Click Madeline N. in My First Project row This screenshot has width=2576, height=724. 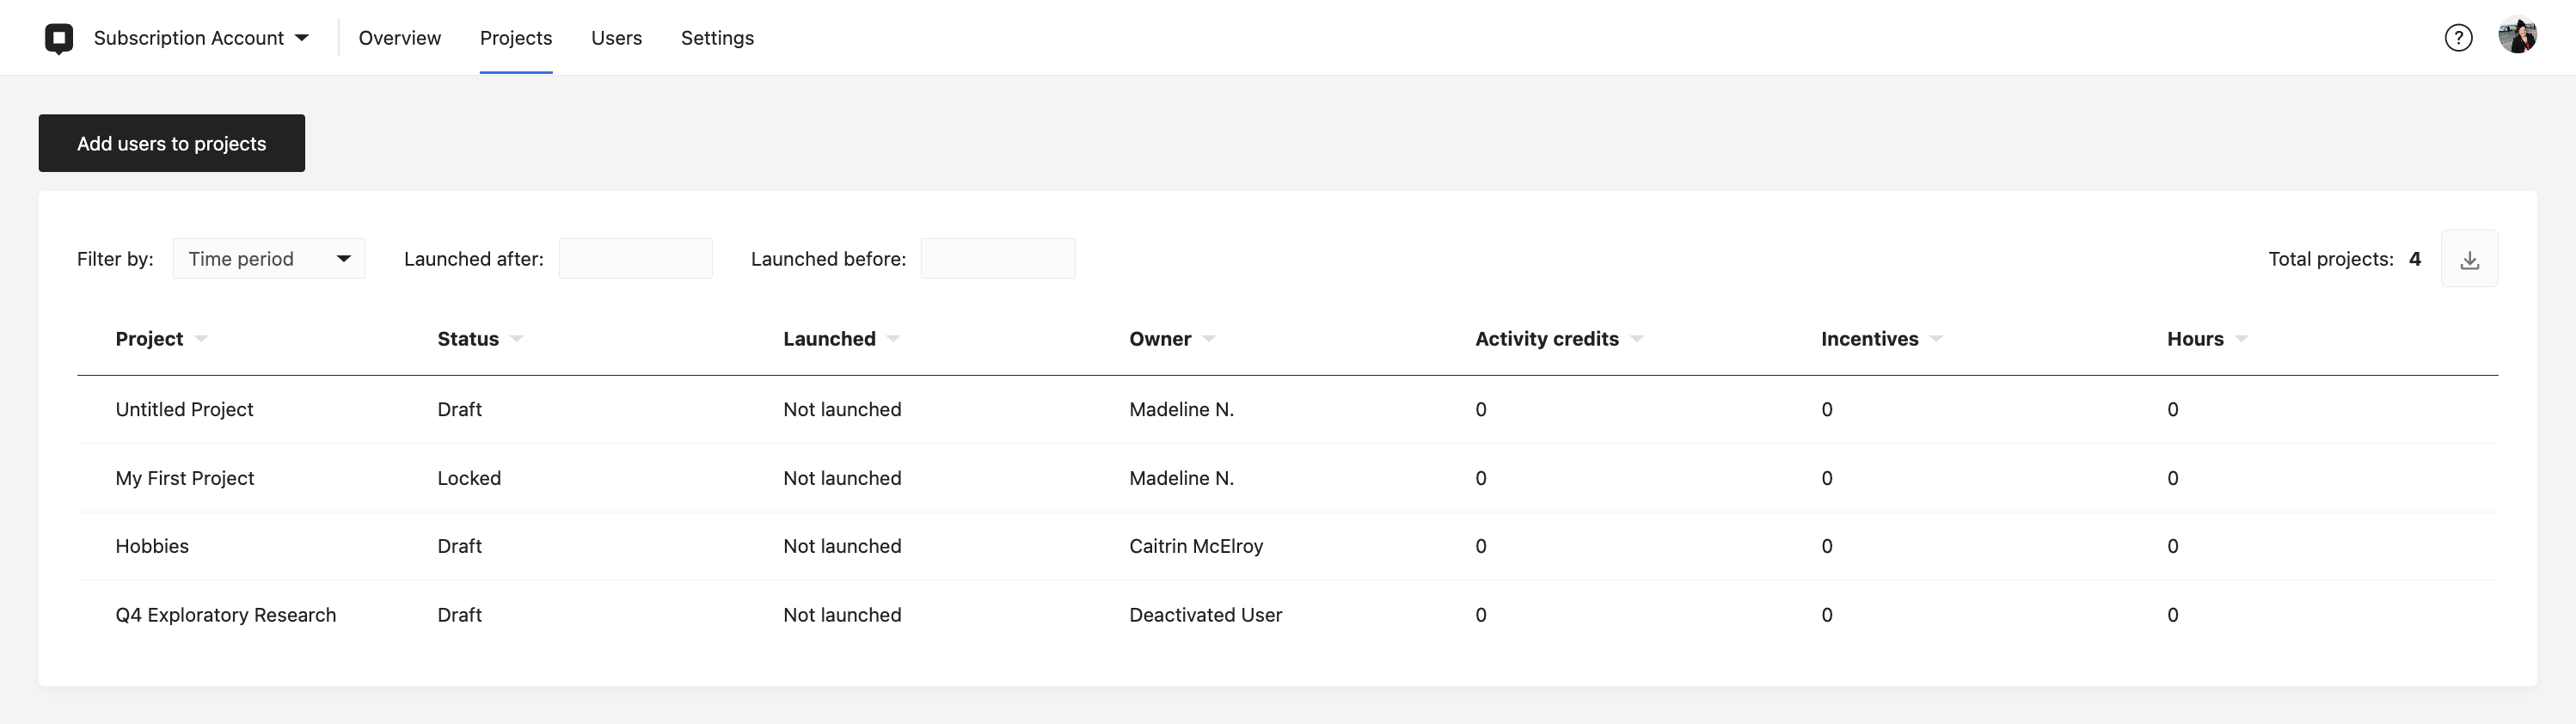(x=1182, y=478)
